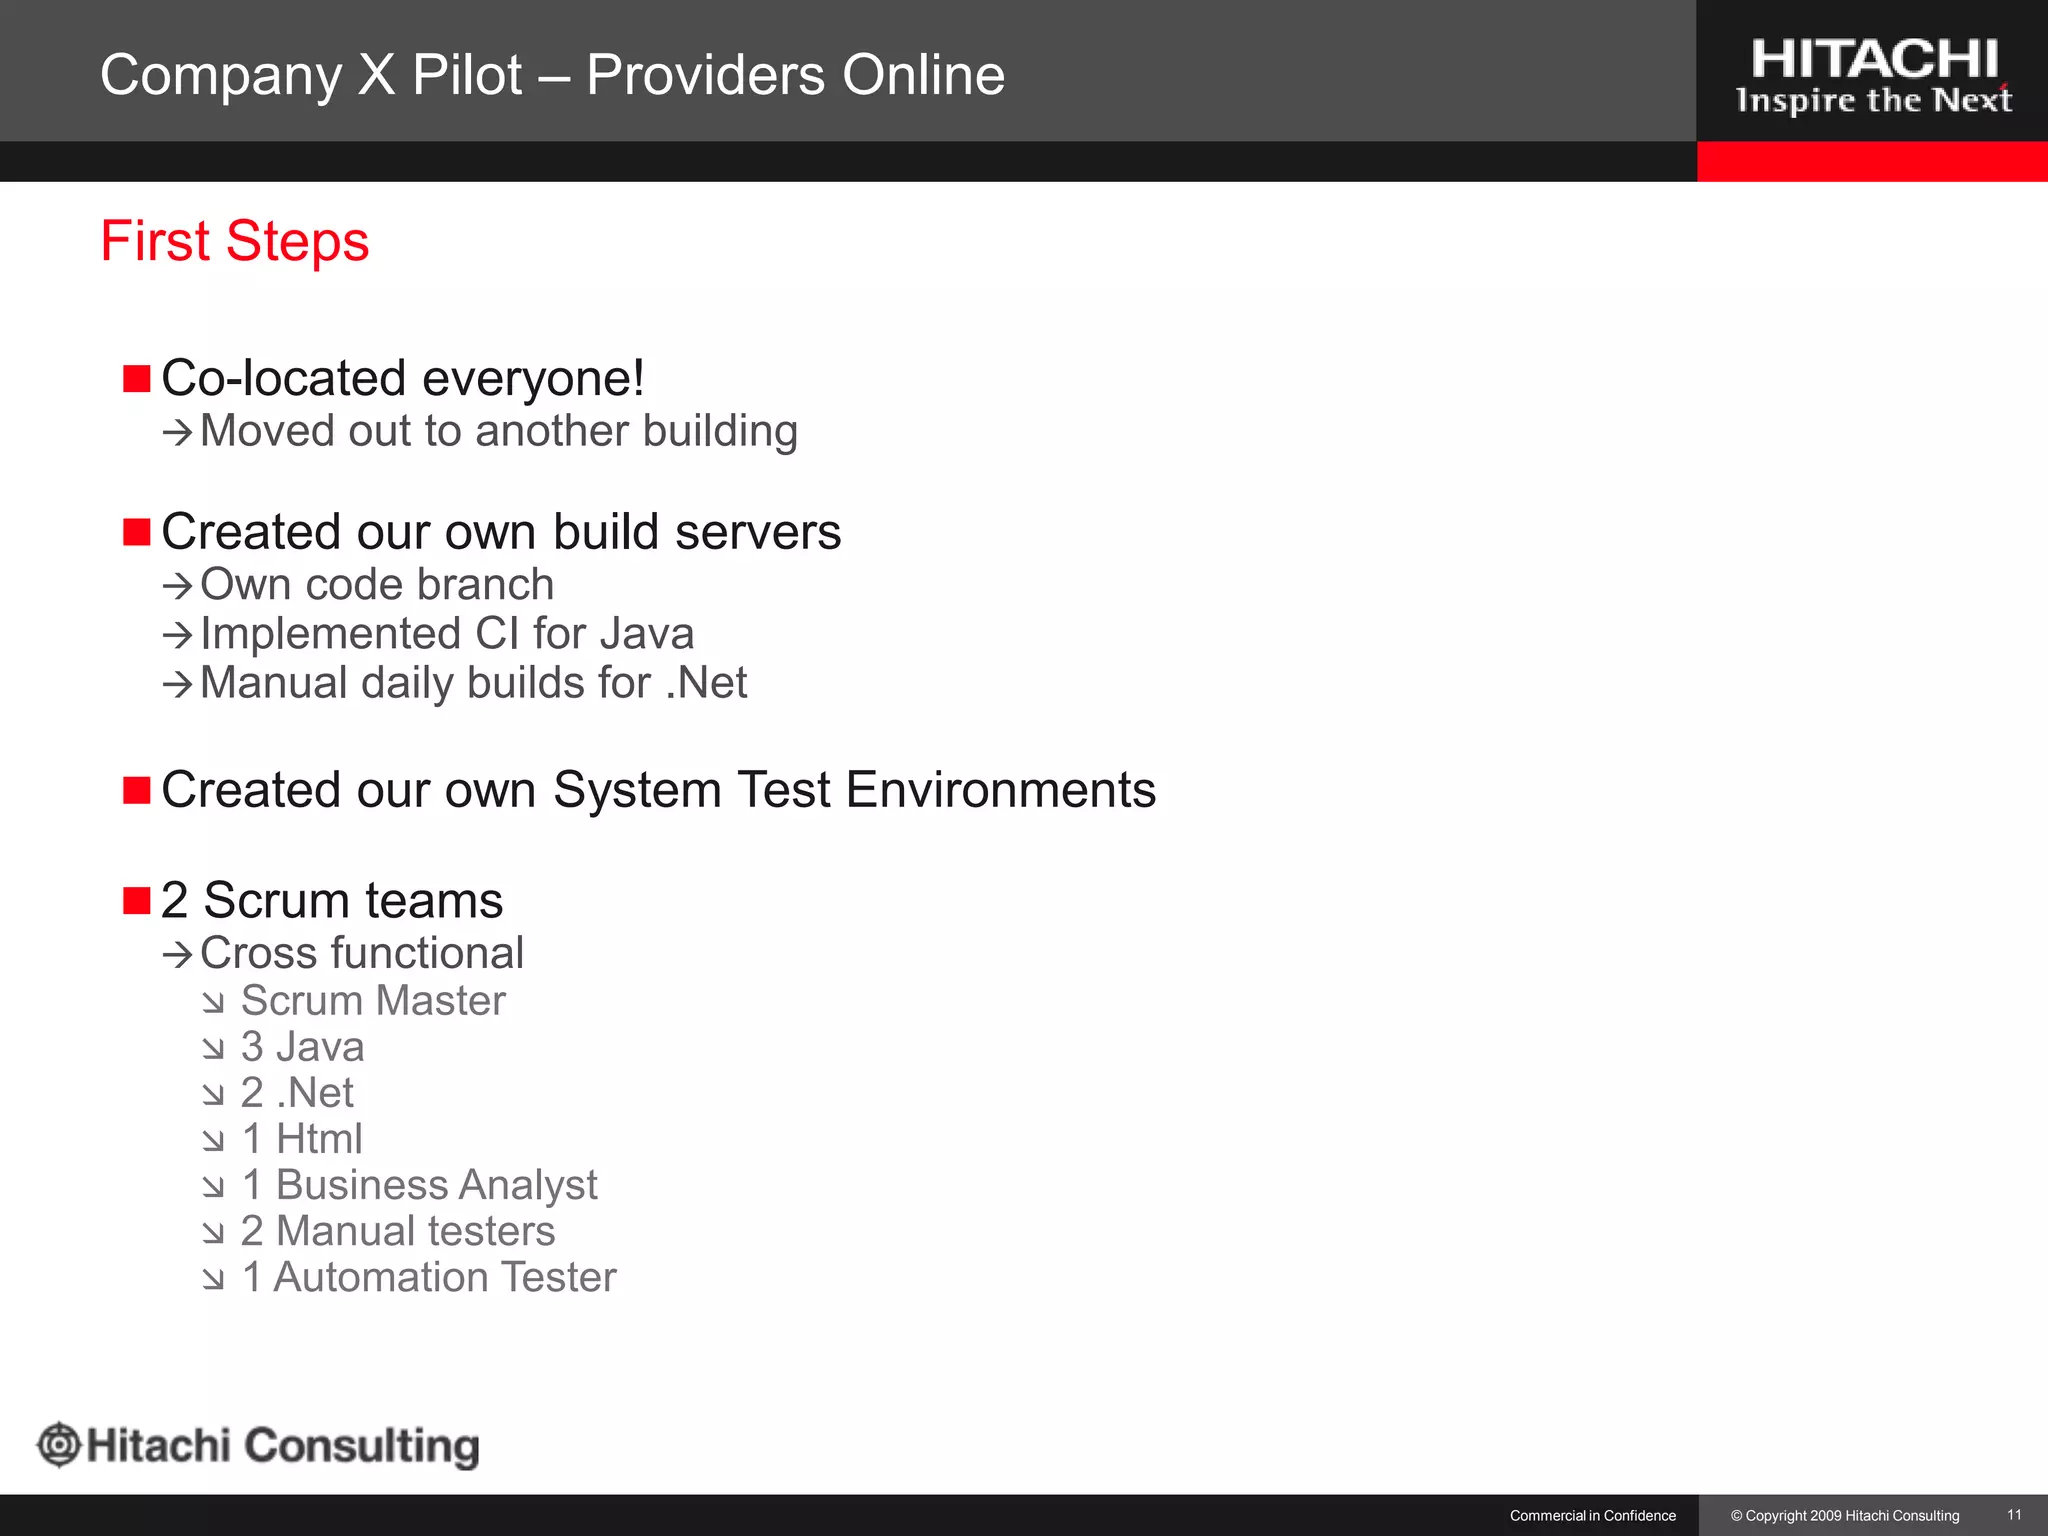Click the '1 Automation Tester' list item

429,1277
